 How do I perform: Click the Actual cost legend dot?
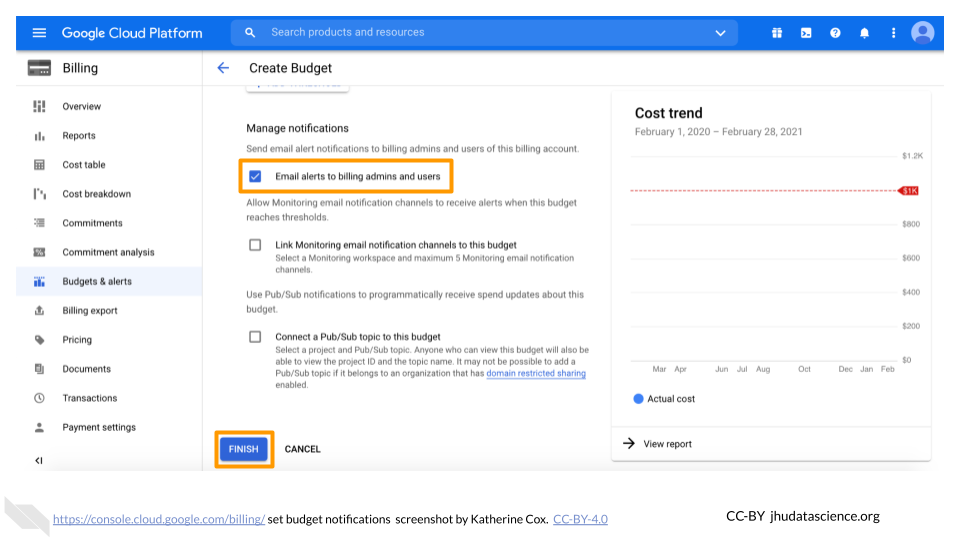(638, 399)
